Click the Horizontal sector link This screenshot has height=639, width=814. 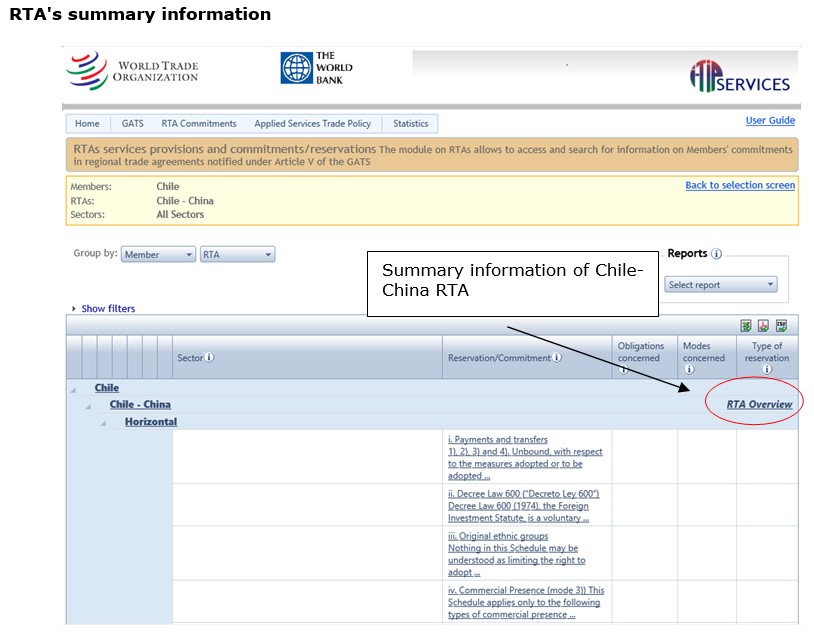pos(151,422)
